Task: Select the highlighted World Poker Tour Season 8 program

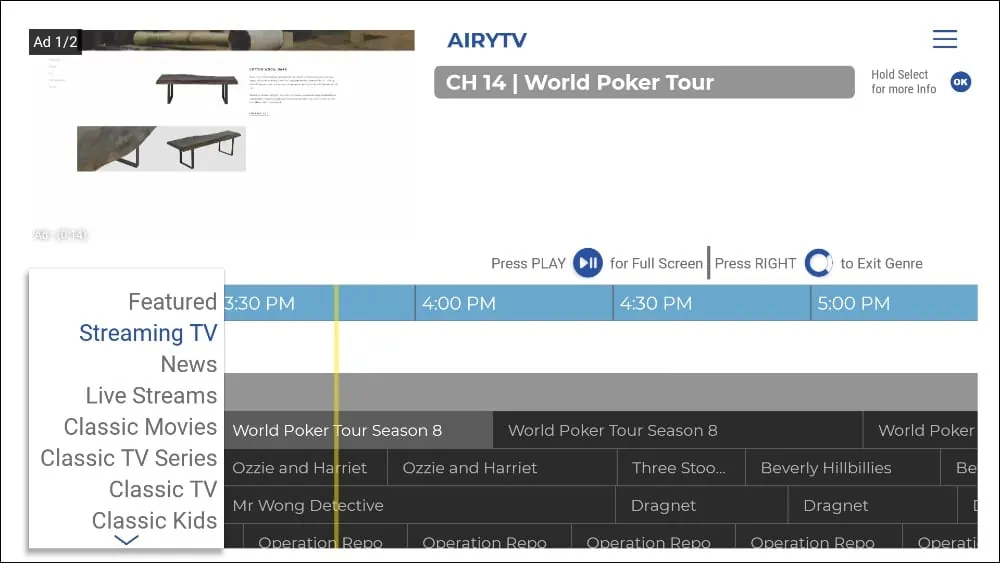Action: (358, 430)
